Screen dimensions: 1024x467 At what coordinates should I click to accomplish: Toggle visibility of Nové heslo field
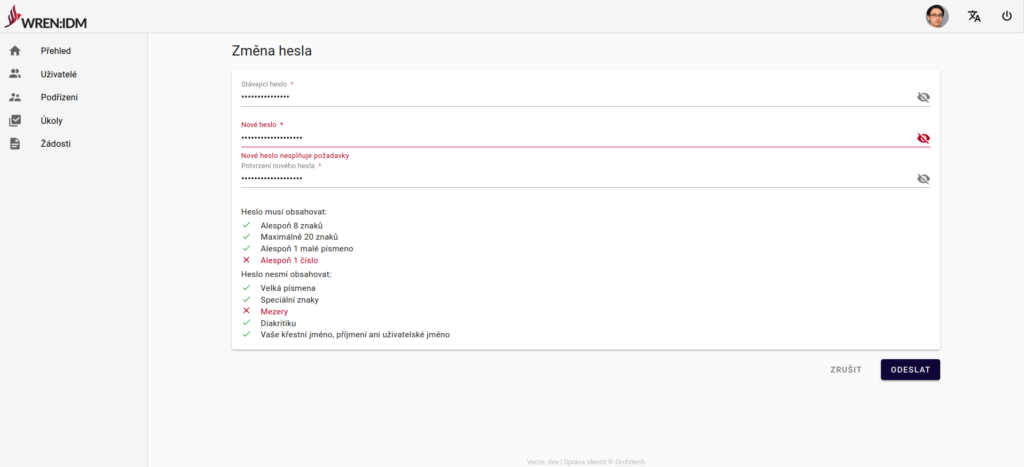coord(923,138)
